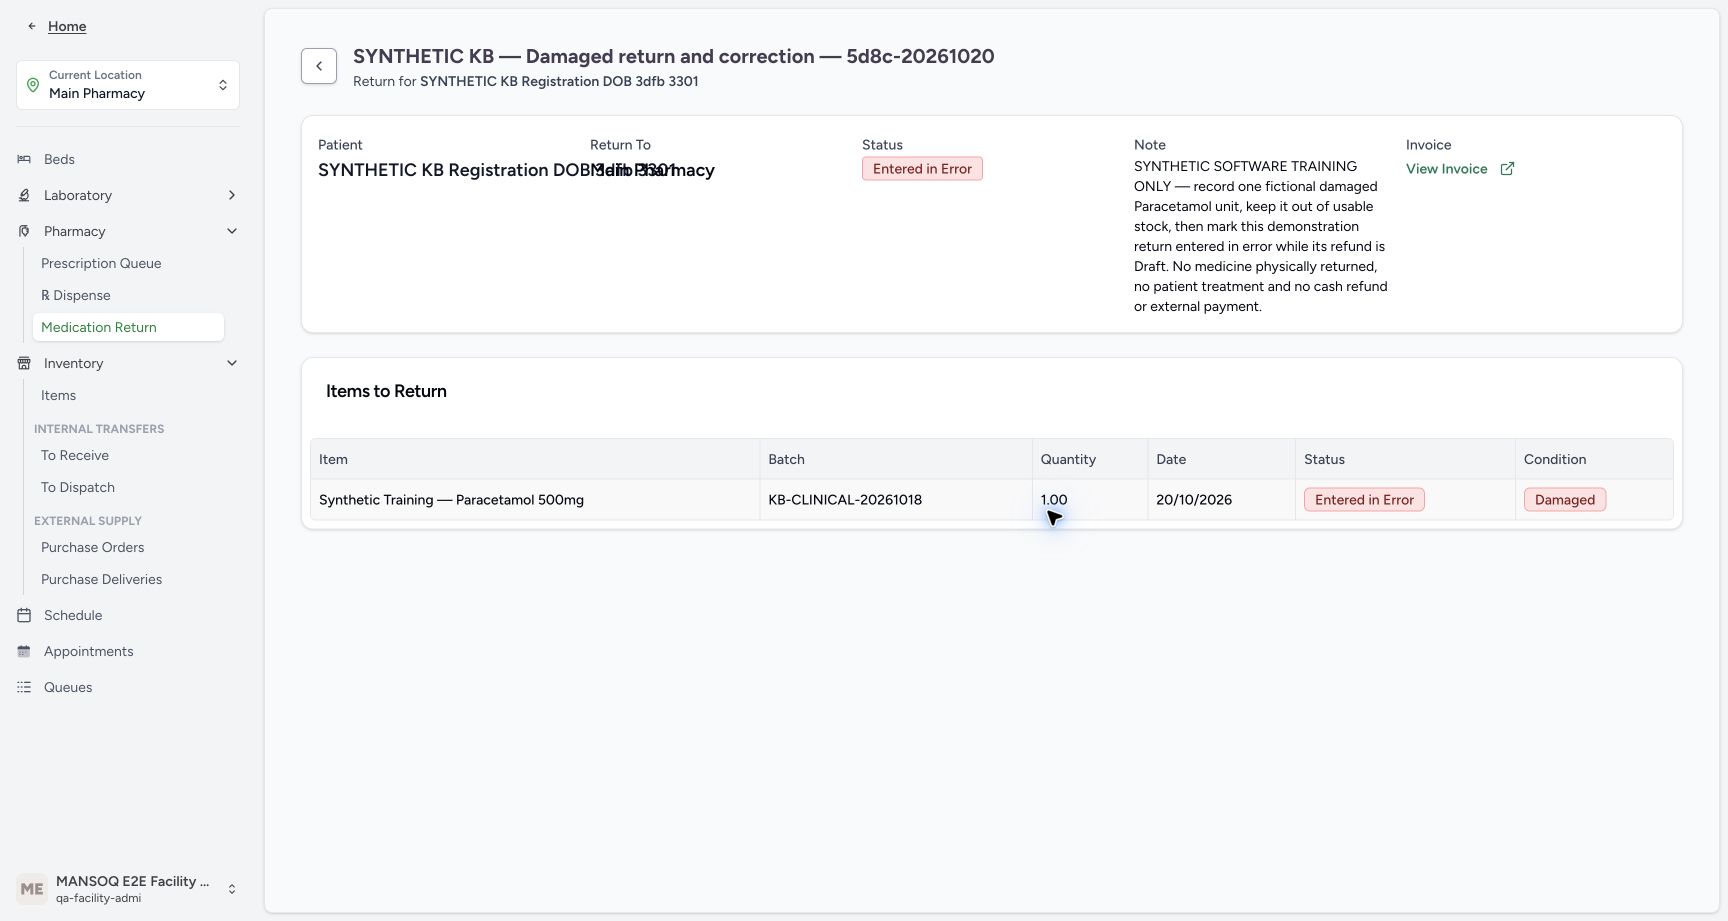1728x921 pixels.
Task: Open Prescription Queue
Action: 101,263
